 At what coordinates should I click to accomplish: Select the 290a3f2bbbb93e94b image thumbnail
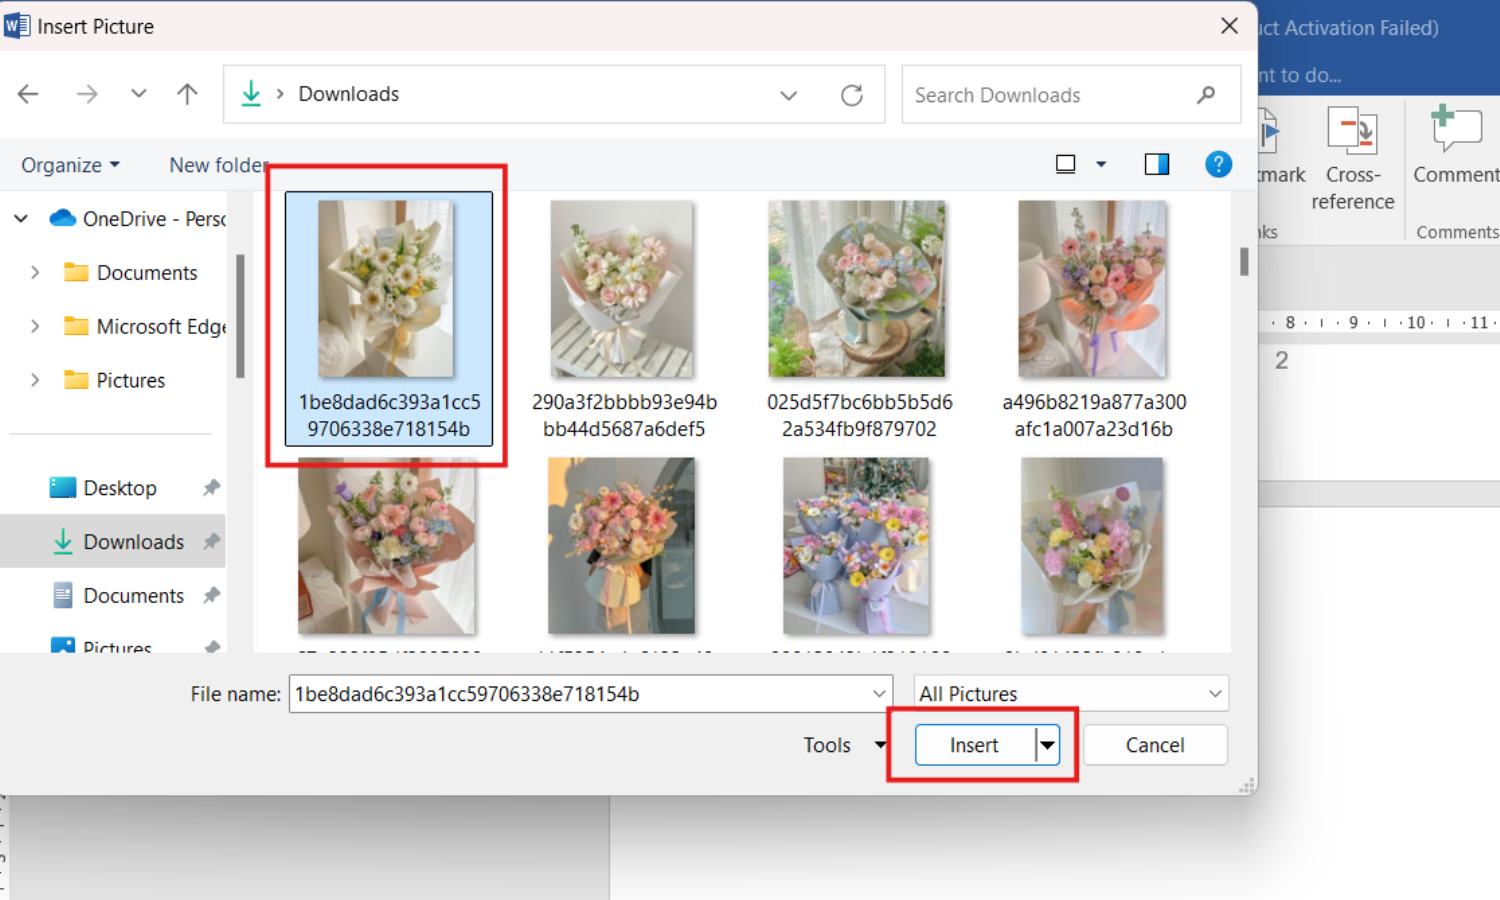pos(622,289)
